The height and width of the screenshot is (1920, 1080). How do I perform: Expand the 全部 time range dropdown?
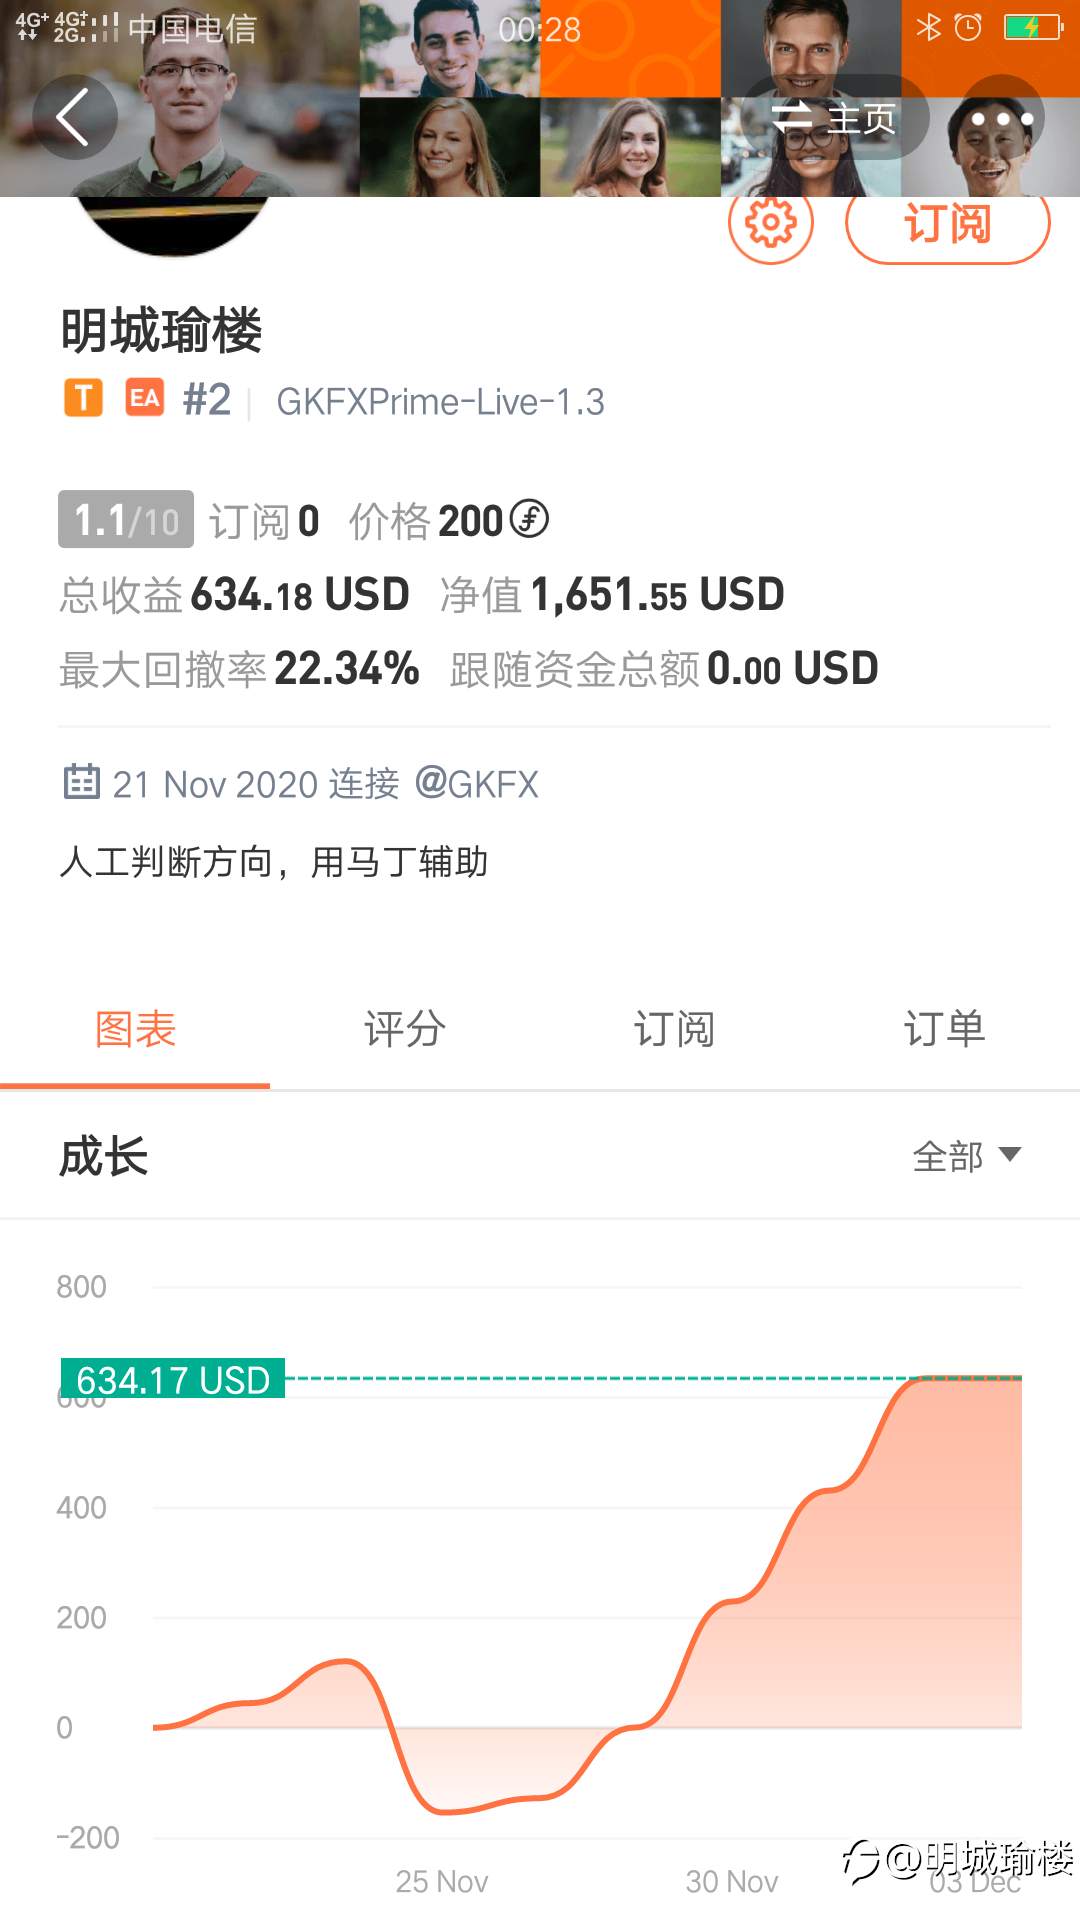966,1156
